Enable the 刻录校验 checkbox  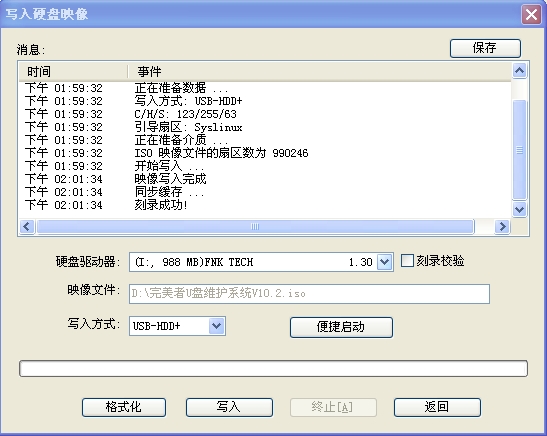pyautogui.click(x=407, y=261)
